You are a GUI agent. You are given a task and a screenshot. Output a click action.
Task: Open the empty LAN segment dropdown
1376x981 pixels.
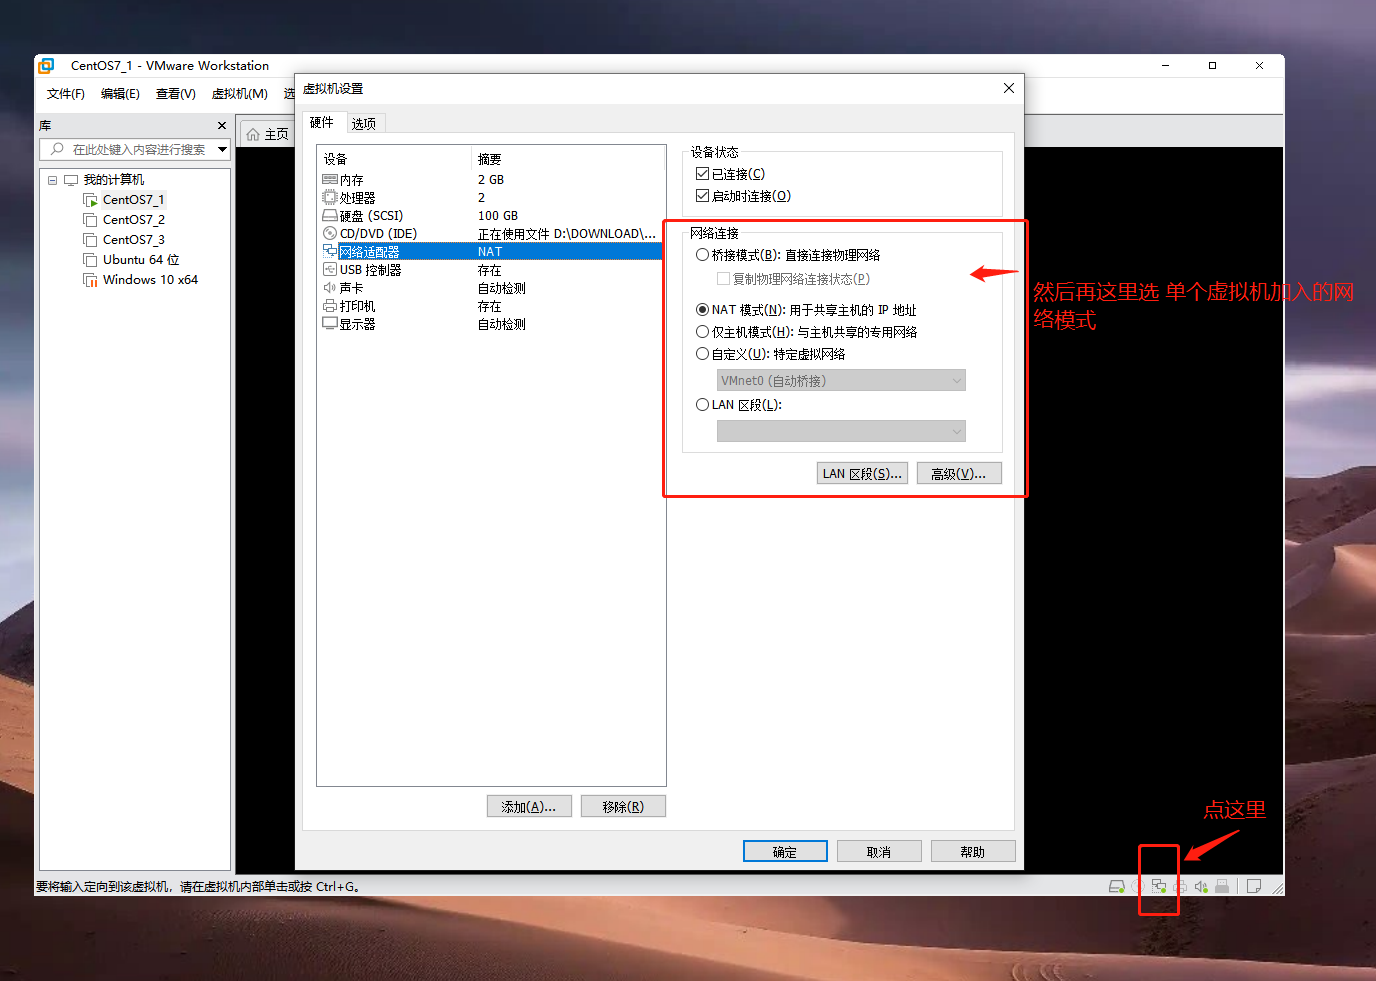pyautogui.click(x=841, y=431)
